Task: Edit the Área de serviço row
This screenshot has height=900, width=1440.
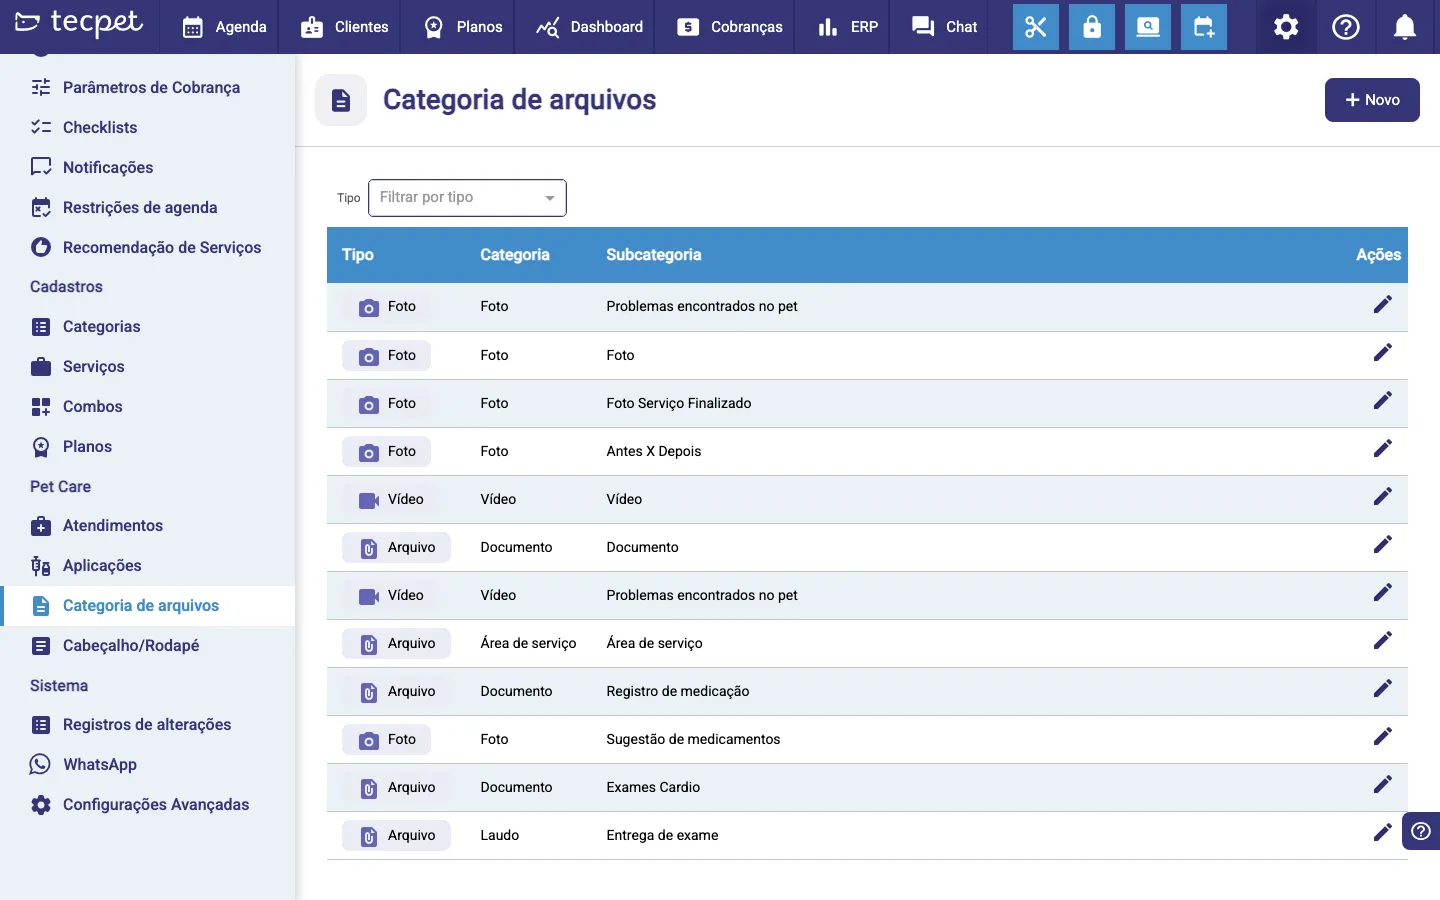Action: (1383, 641)
